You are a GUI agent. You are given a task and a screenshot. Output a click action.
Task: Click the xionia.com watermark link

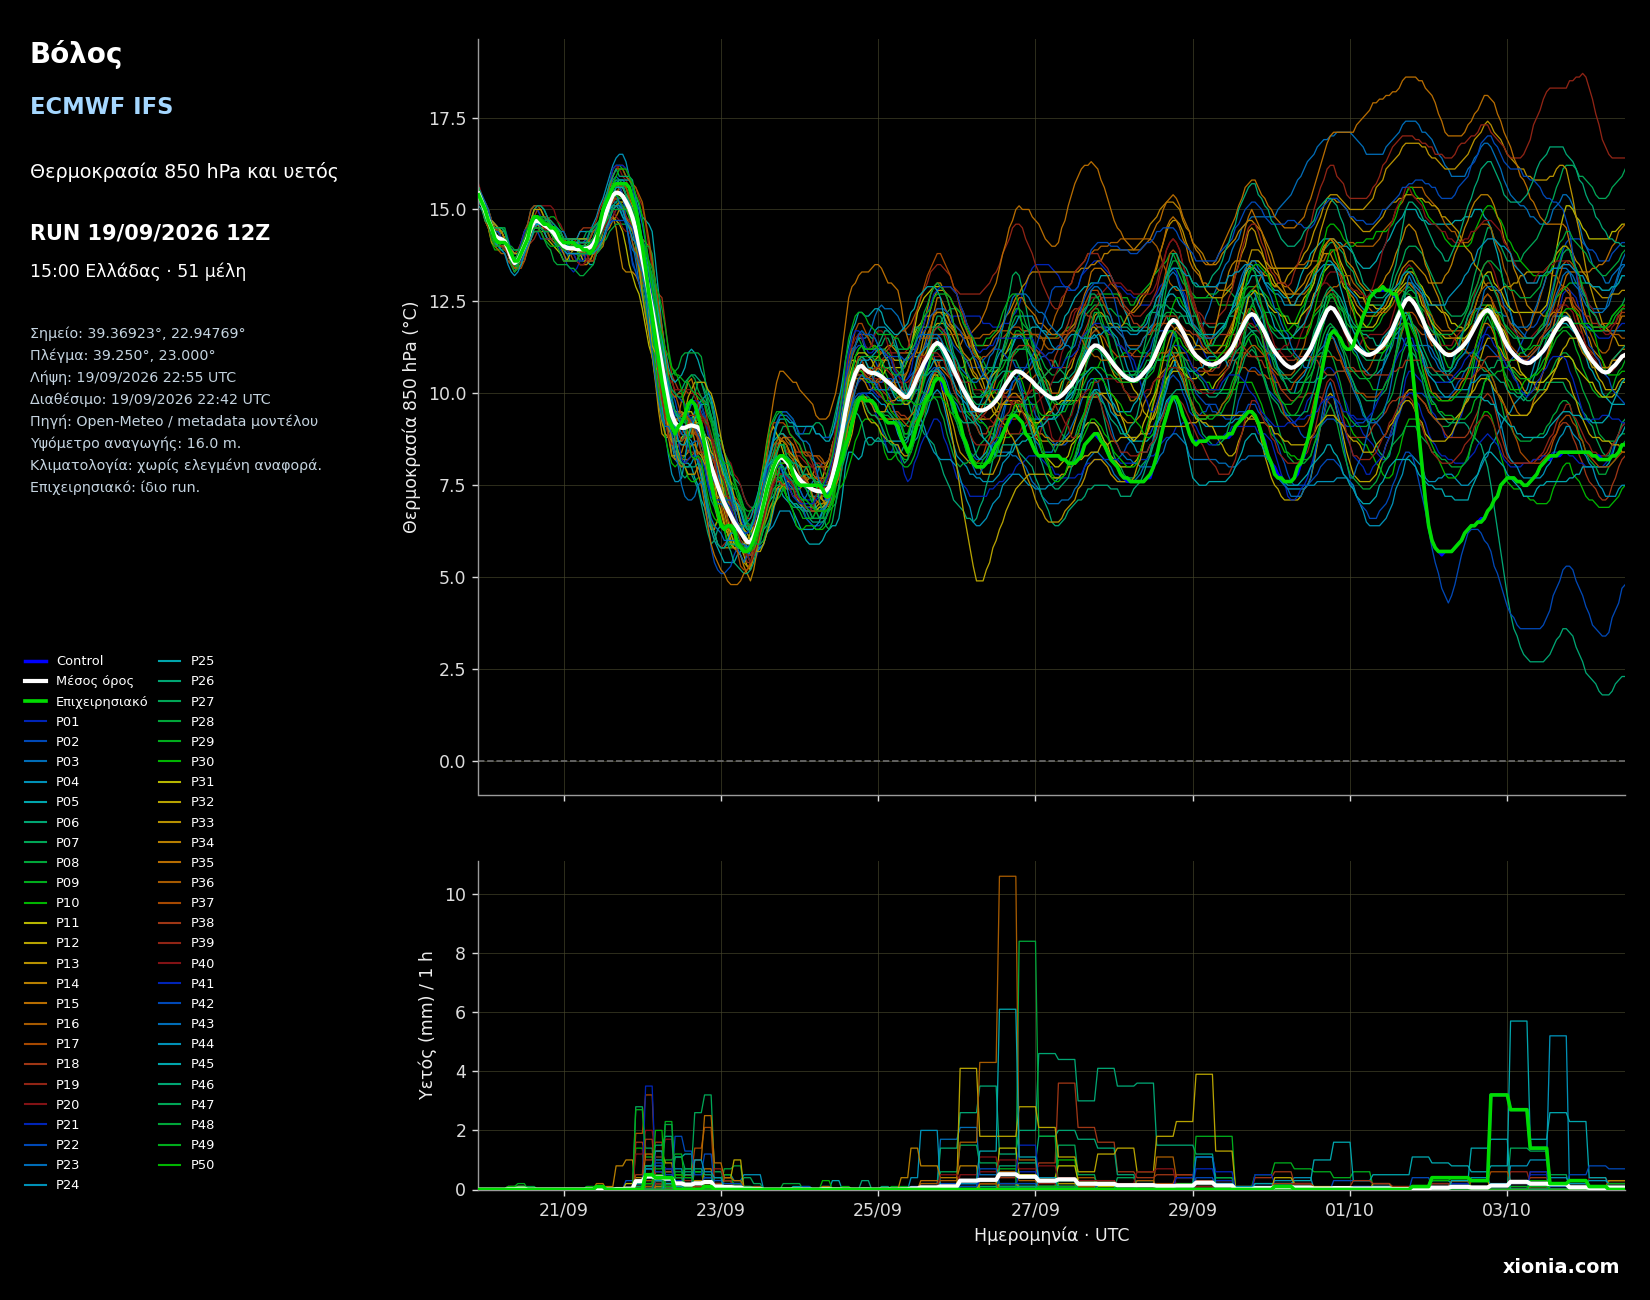pos(1560,1267)
